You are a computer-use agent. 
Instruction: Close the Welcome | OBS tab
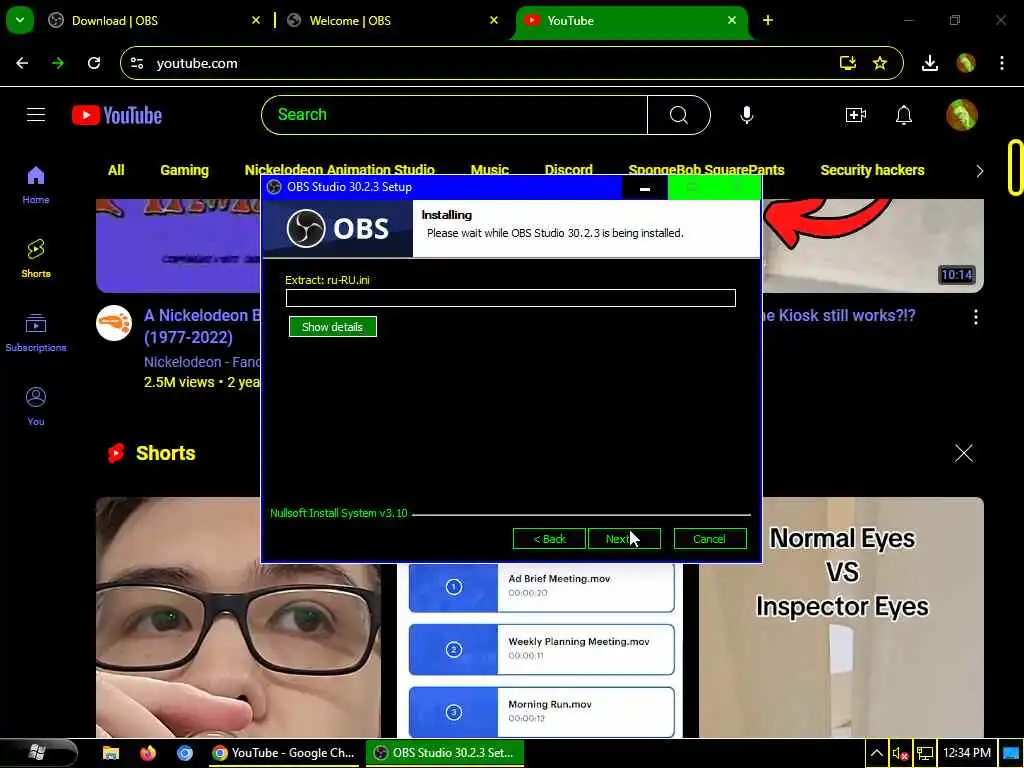[x=494, y=20]
